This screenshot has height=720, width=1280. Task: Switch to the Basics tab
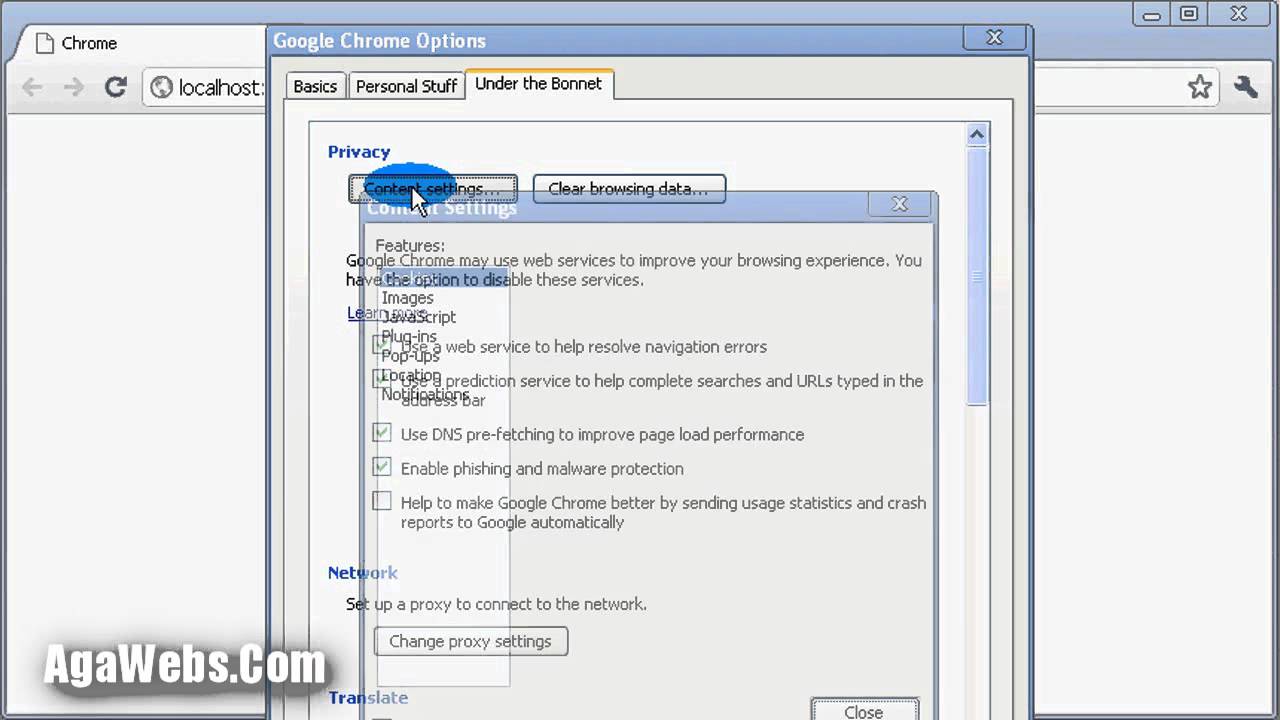point(315,86)
